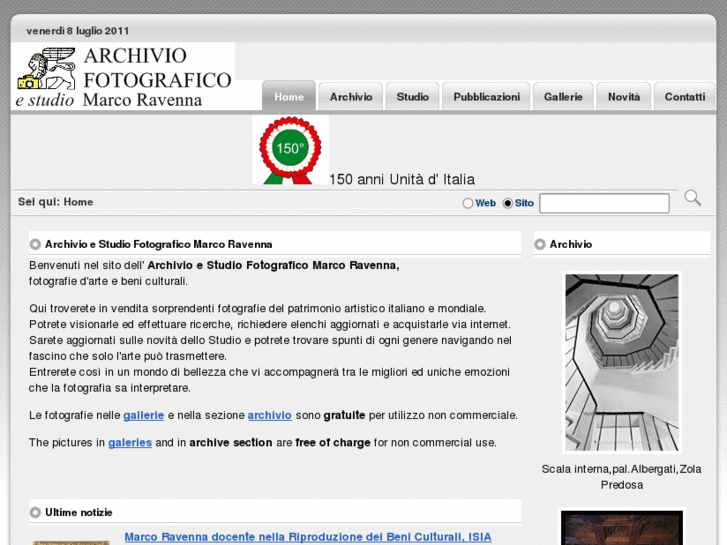Select the Web search radio button

coord(468,203)
